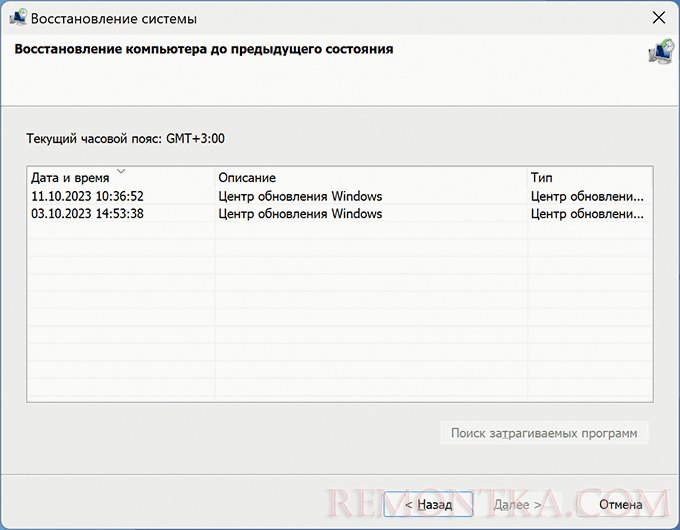Proceed with the Далее button
This screenshot has width=680, height=530.
click(517, 504)
